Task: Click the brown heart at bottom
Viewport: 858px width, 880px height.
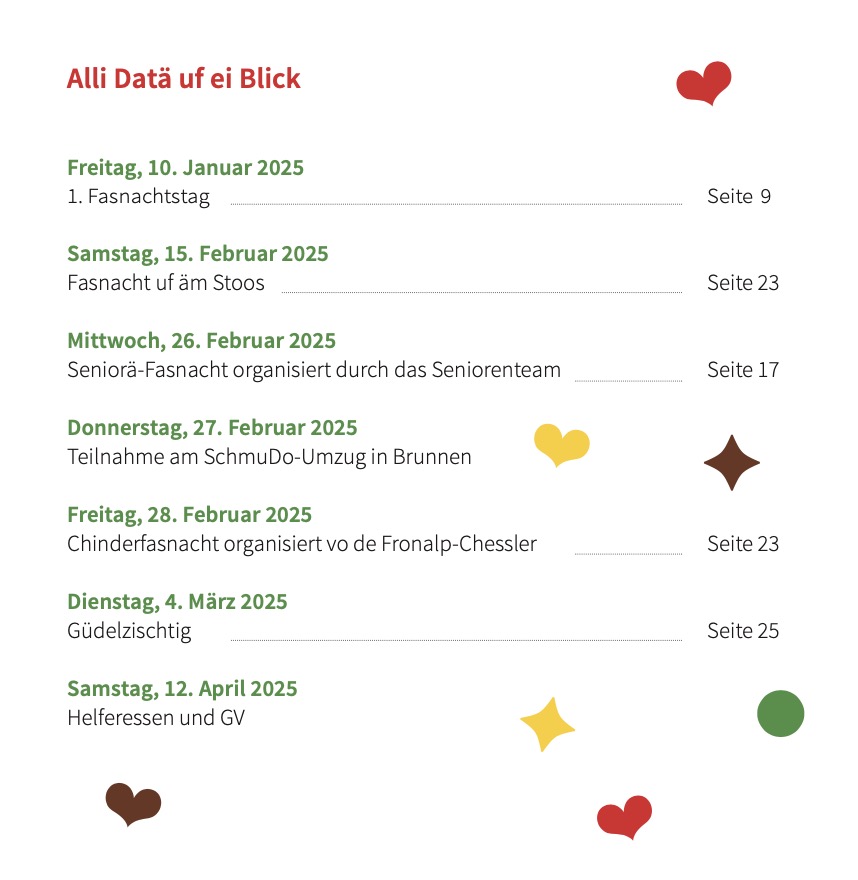Action: coord(134,804)
